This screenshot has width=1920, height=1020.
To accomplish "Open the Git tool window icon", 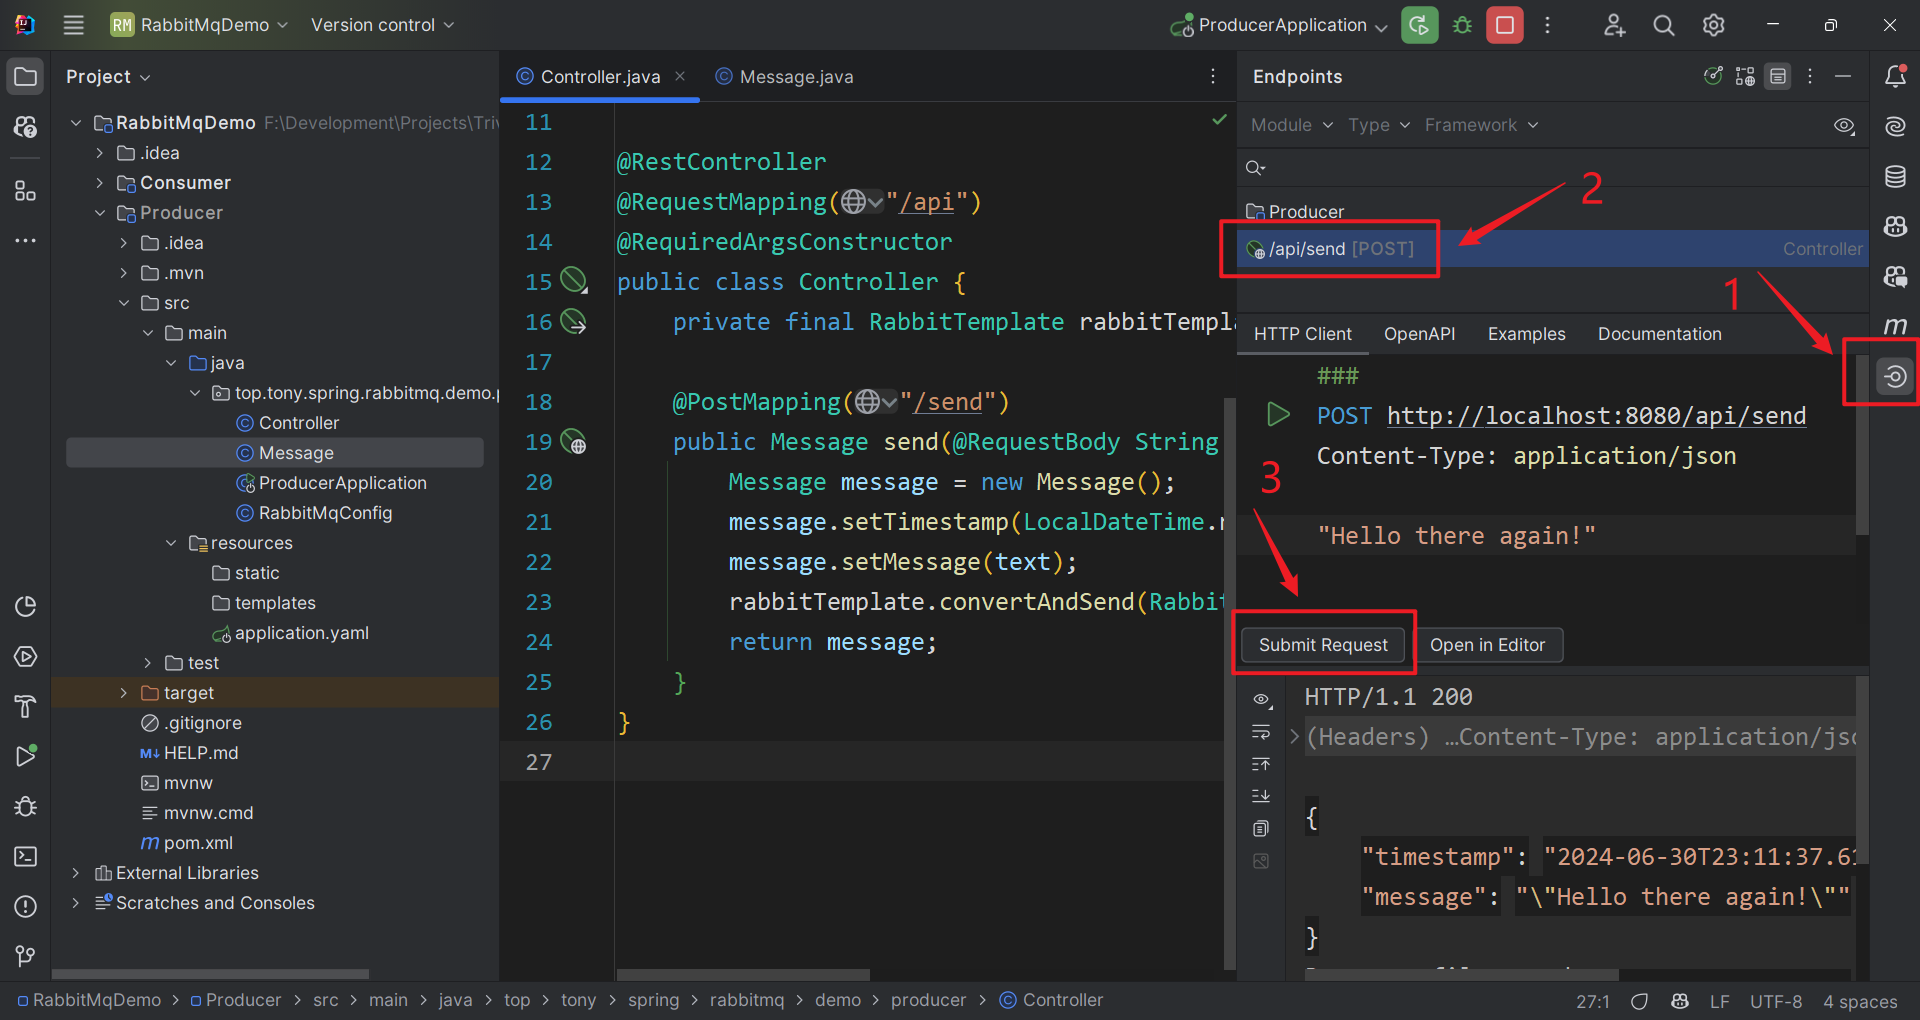I will (26, 957).
